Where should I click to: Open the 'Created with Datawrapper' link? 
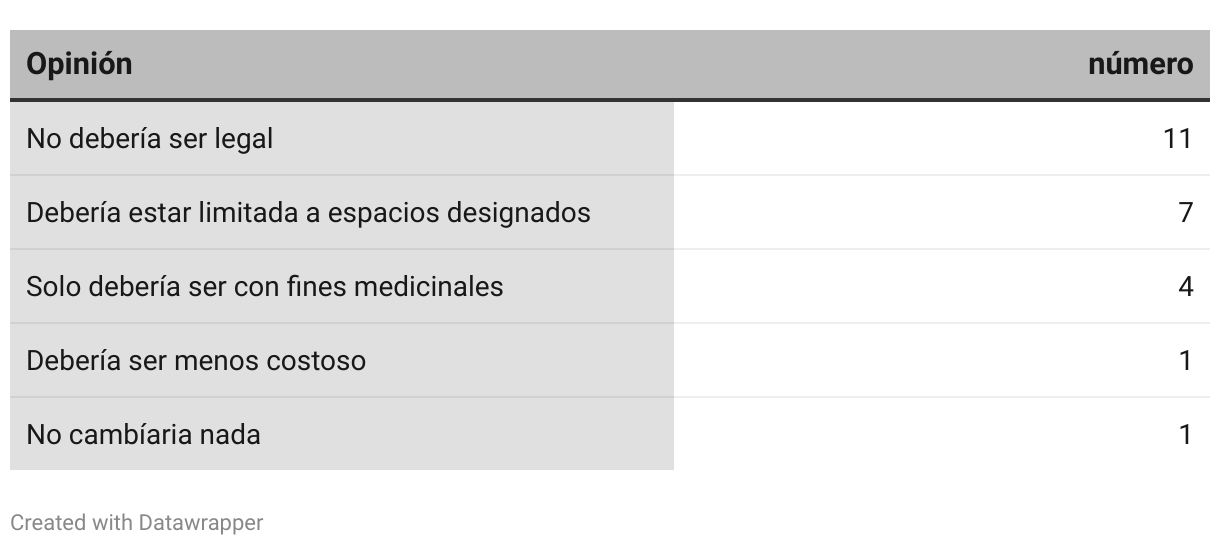pos(137,522)
